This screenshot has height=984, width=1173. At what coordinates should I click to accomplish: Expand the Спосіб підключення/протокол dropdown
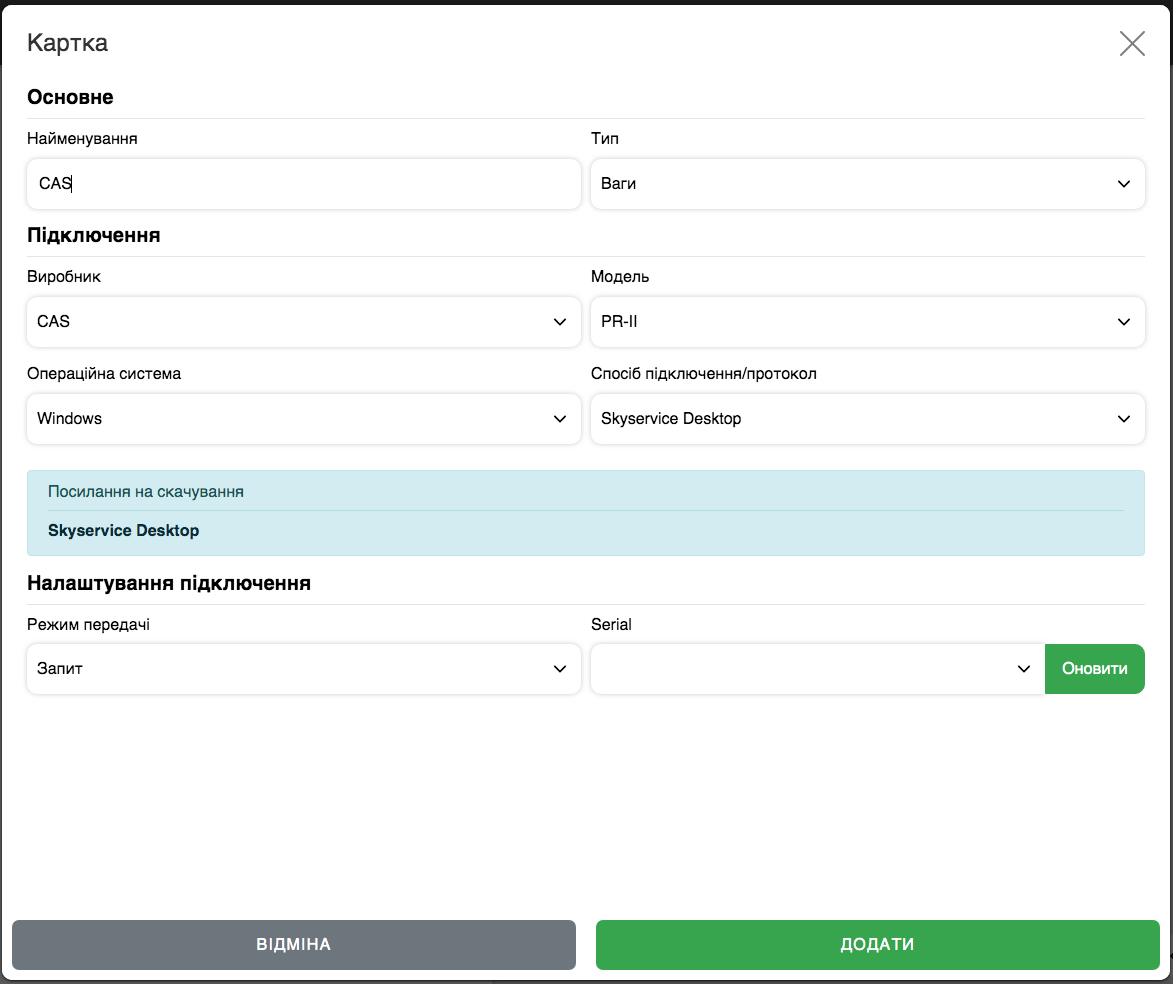pos(867,419)
